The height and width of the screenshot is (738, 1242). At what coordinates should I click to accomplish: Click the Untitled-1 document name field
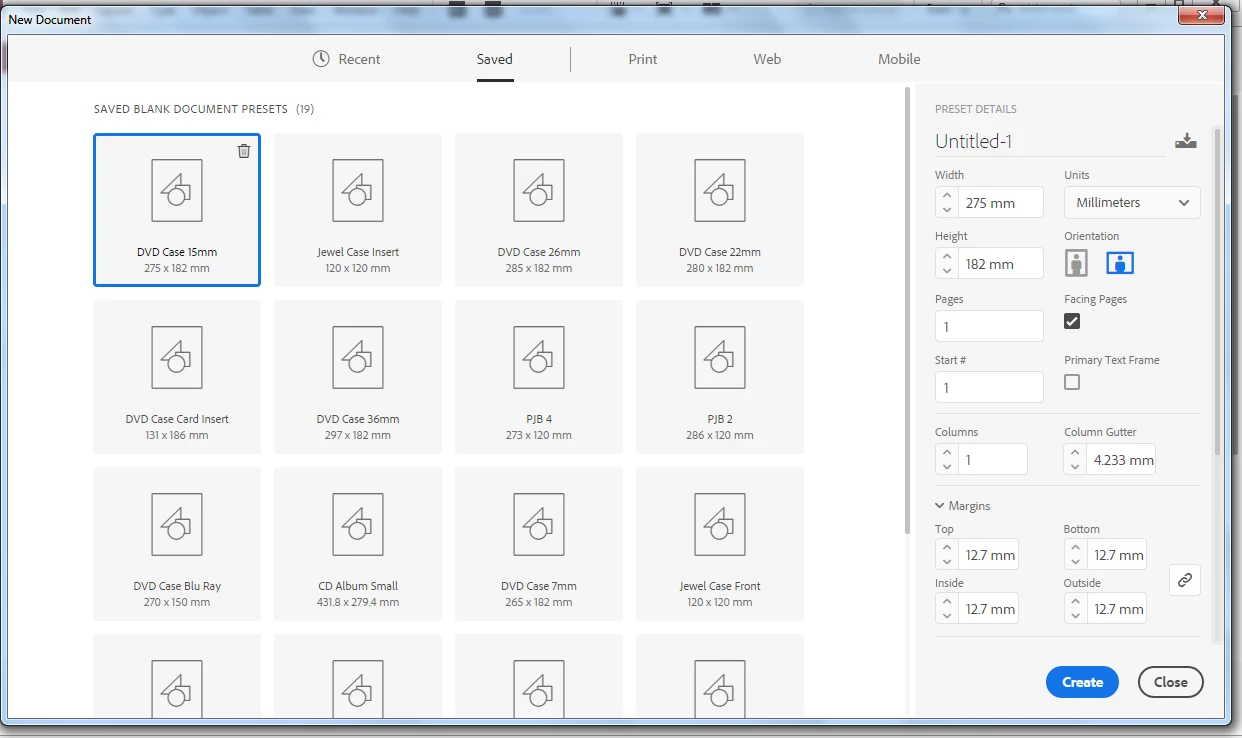pos(1050,141)
